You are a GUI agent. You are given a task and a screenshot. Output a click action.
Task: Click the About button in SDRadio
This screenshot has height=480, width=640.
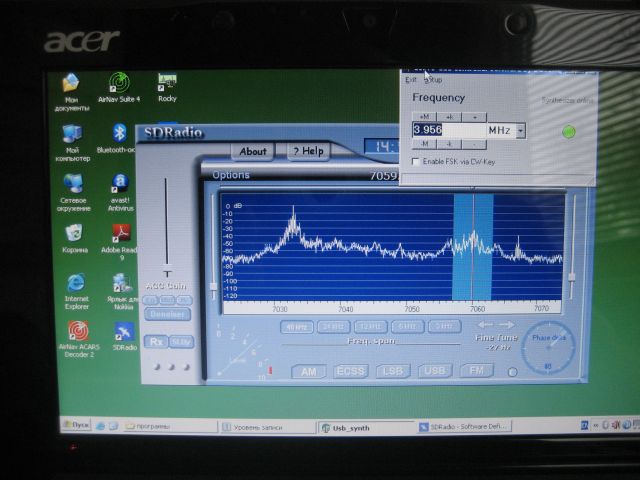(x=253, y=151)
